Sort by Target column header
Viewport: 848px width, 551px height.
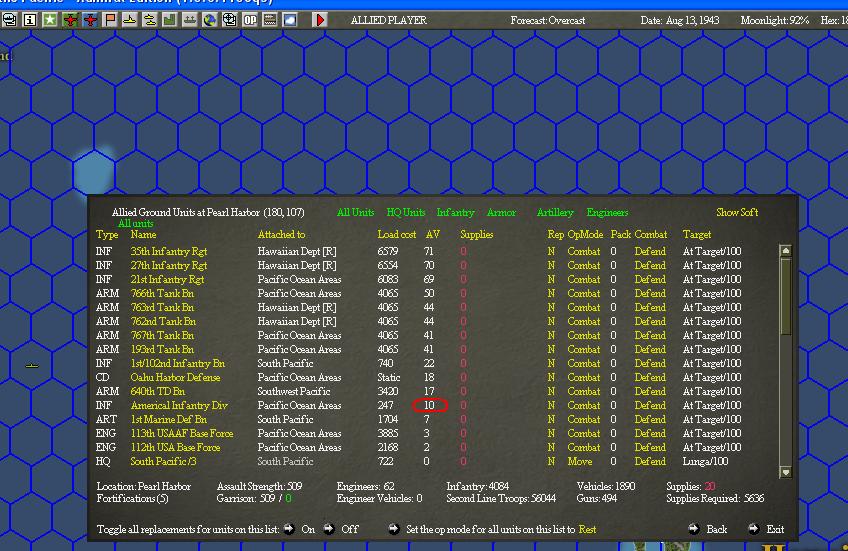coord(697,235)
